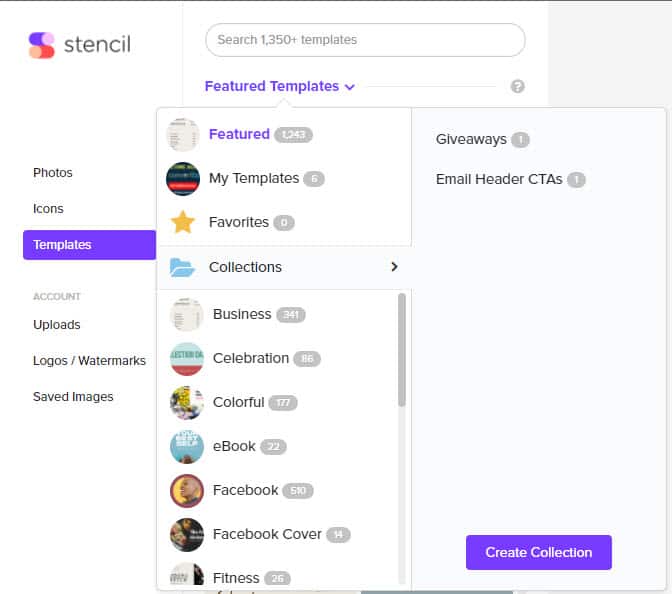Focus the Search templates field
The width and height of the screenshot is (672, 594).
365,40
